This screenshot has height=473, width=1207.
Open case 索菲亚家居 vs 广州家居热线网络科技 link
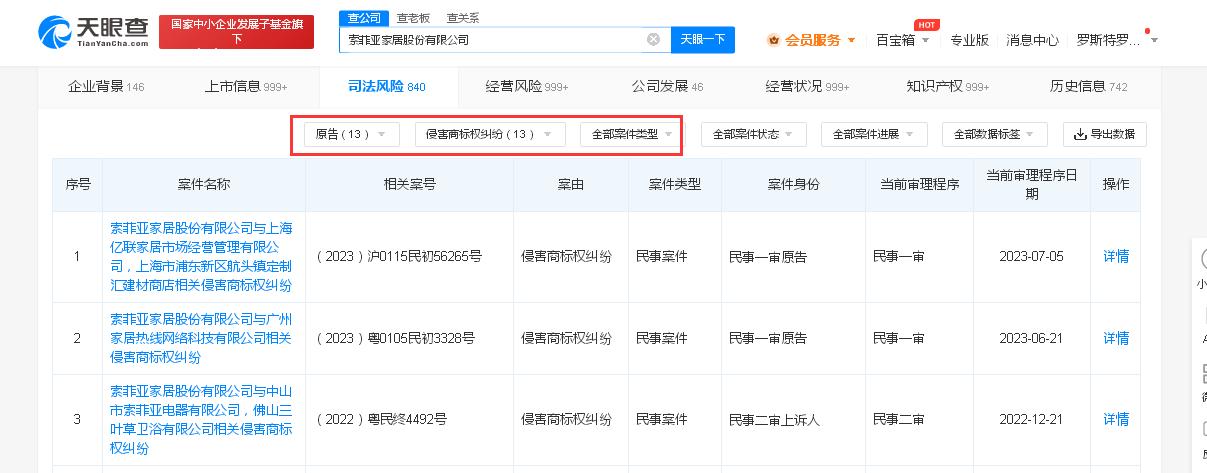(x=202, y=338)
